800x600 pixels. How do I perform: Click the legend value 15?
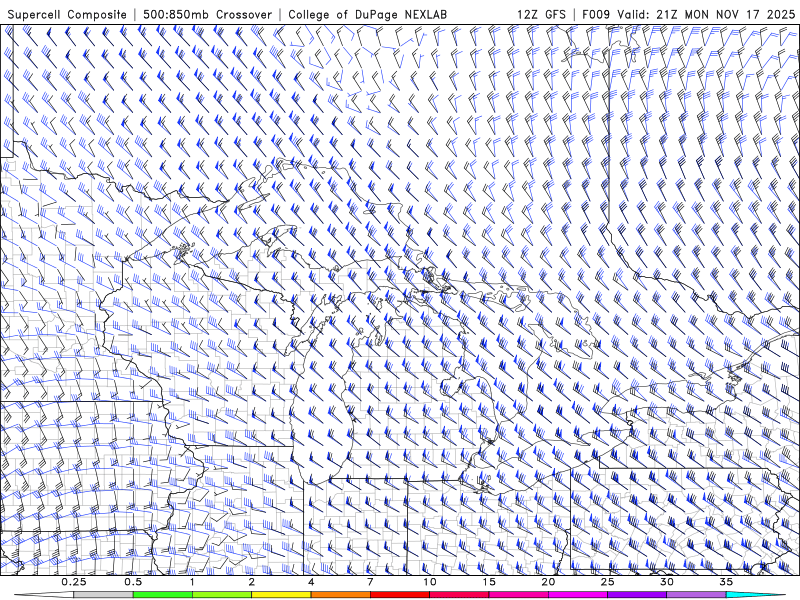click(x=489, y=582)
